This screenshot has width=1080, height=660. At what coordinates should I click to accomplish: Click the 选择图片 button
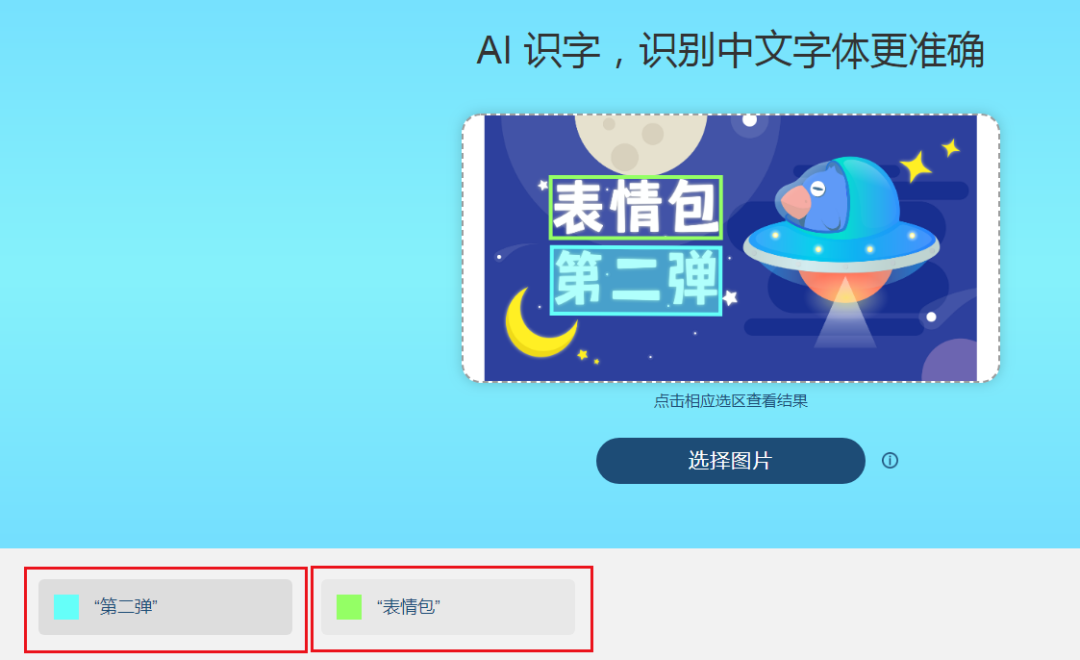tap(730, 460)
